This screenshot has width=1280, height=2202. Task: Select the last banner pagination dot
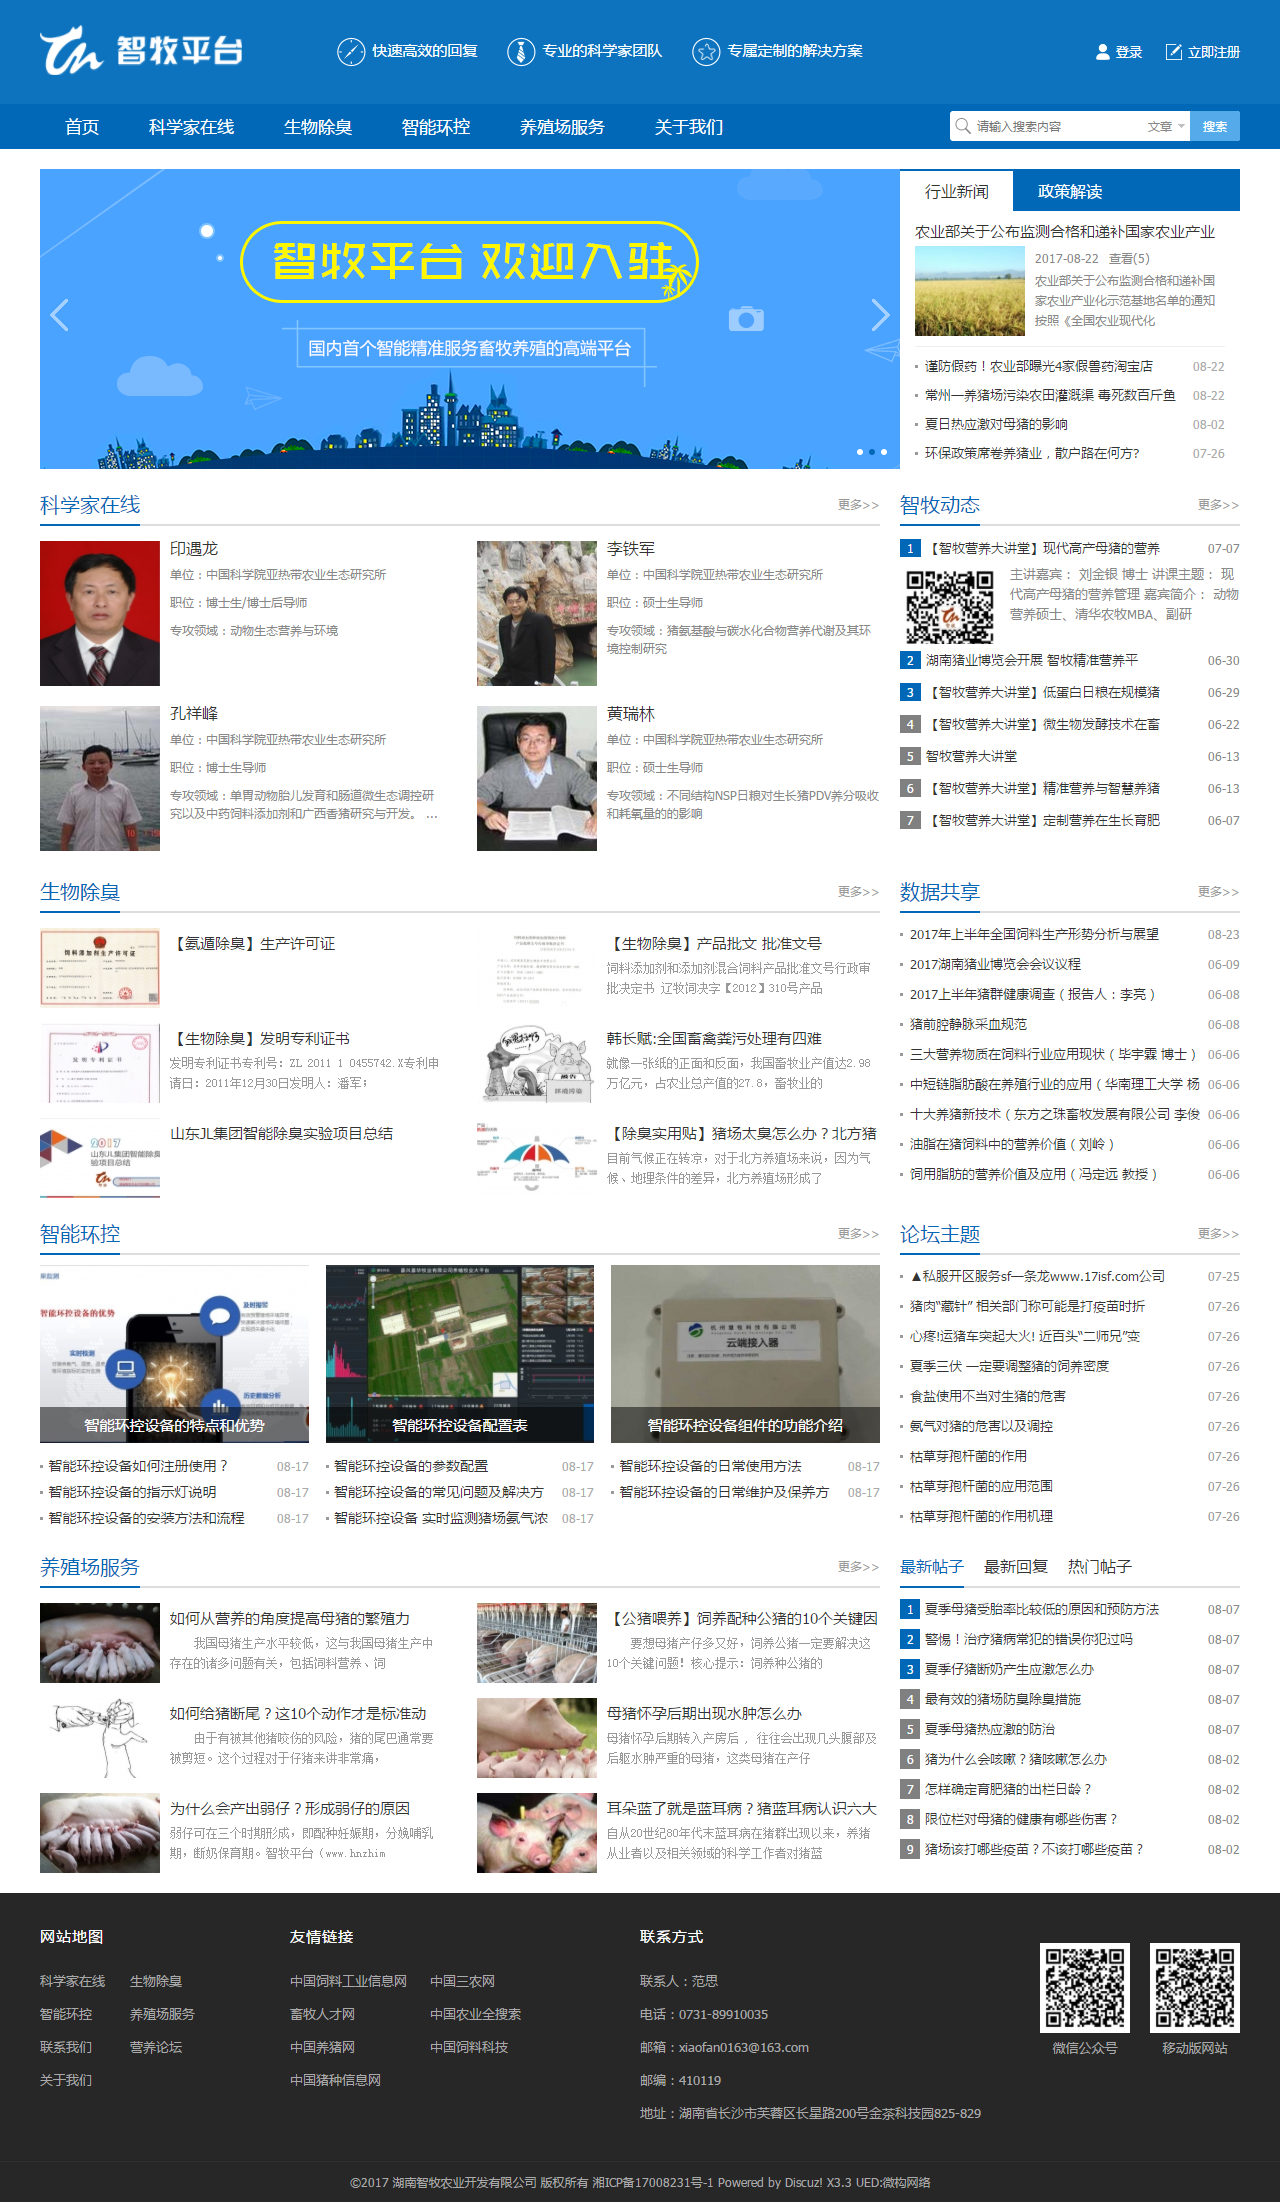884,452
